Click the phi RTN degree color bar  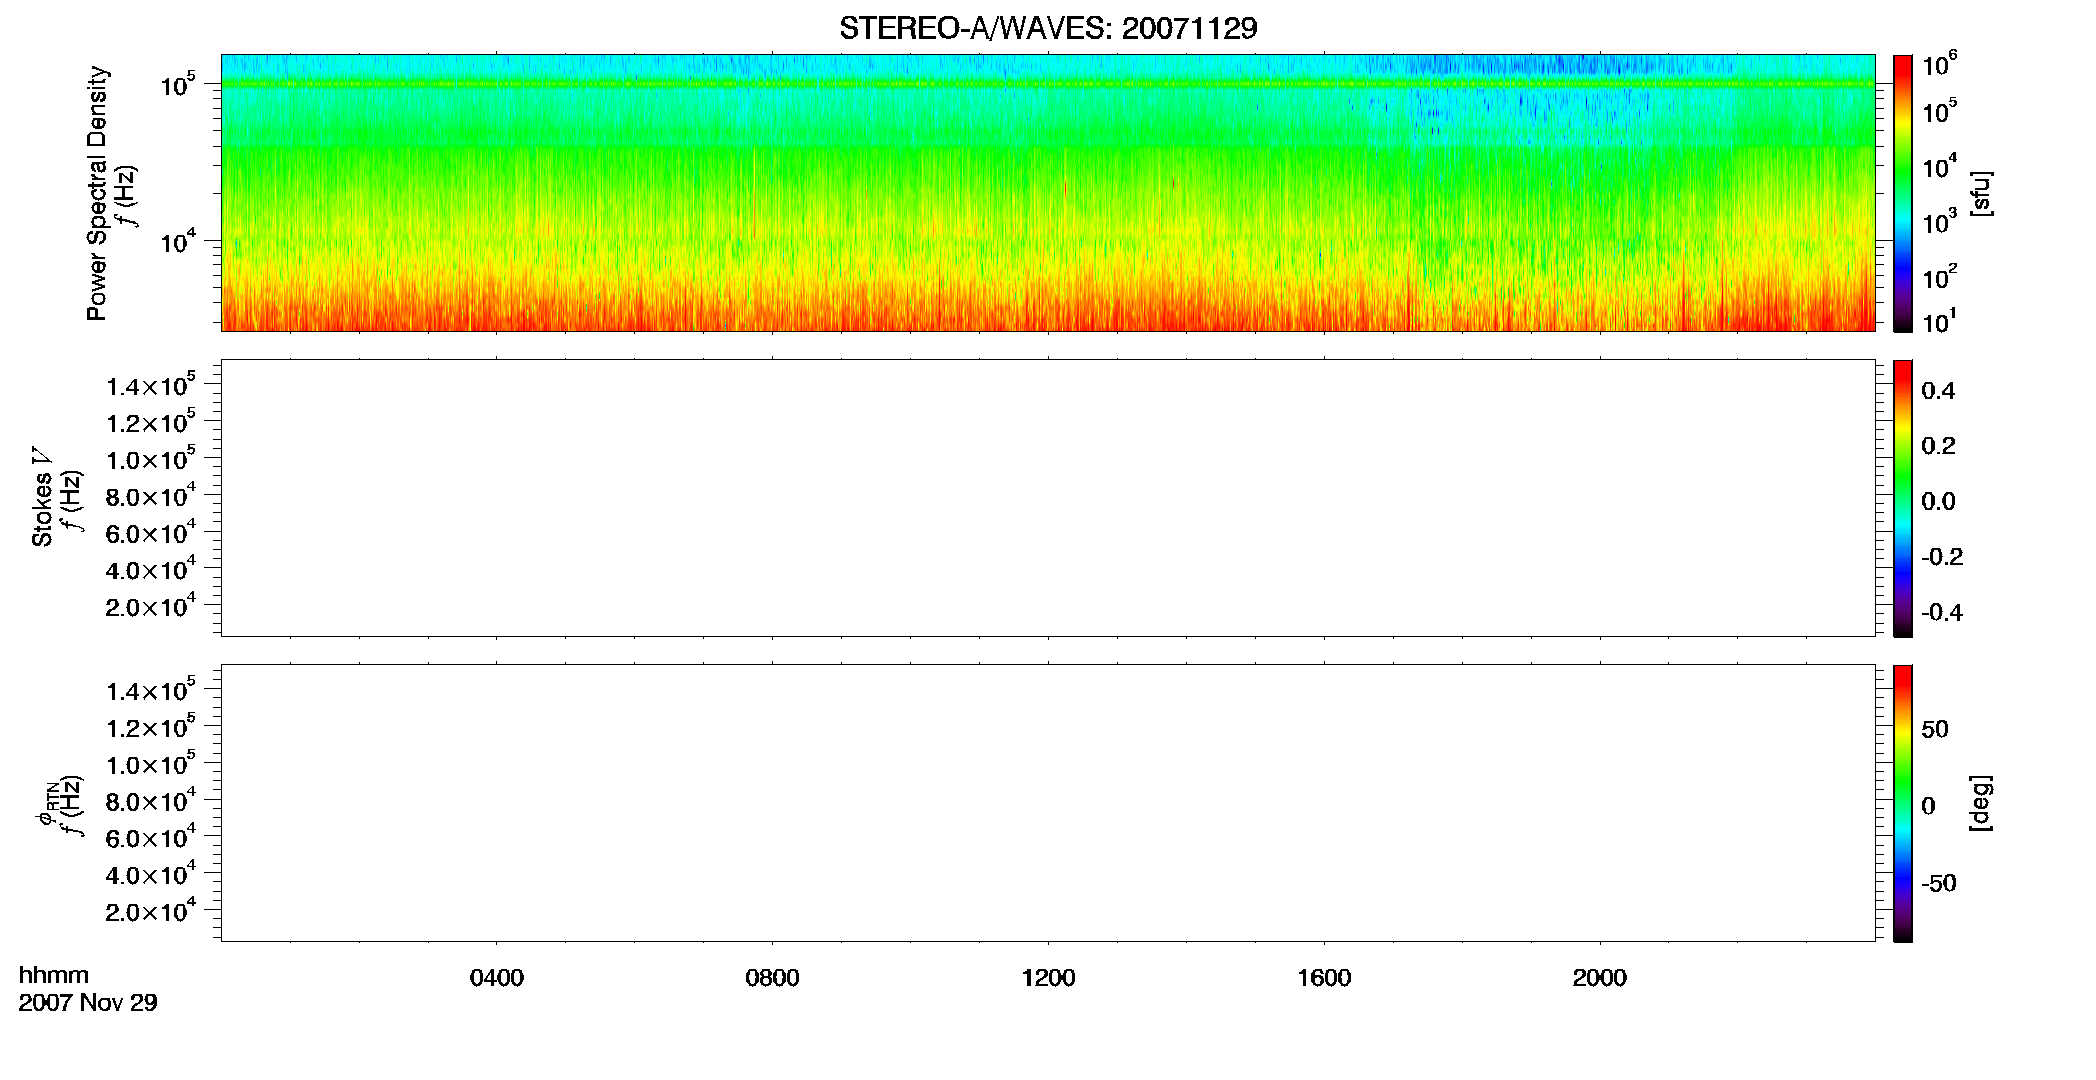tap(1903, 803)
